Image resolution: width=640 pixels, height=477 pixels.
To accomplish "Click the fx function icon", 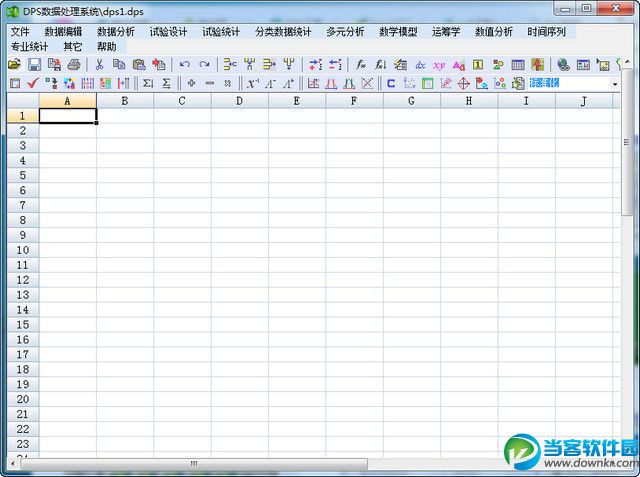I will (360, 64).
